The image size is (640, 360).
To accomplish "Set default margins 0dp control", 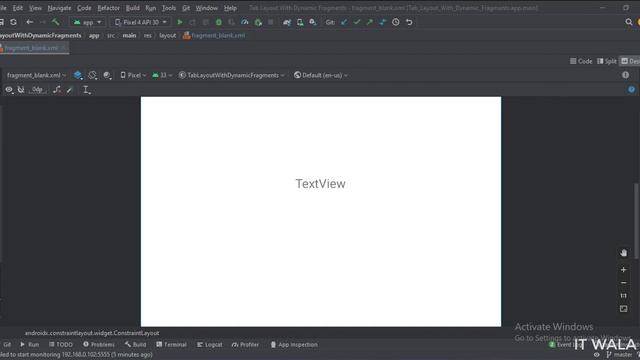I will 37,89.
